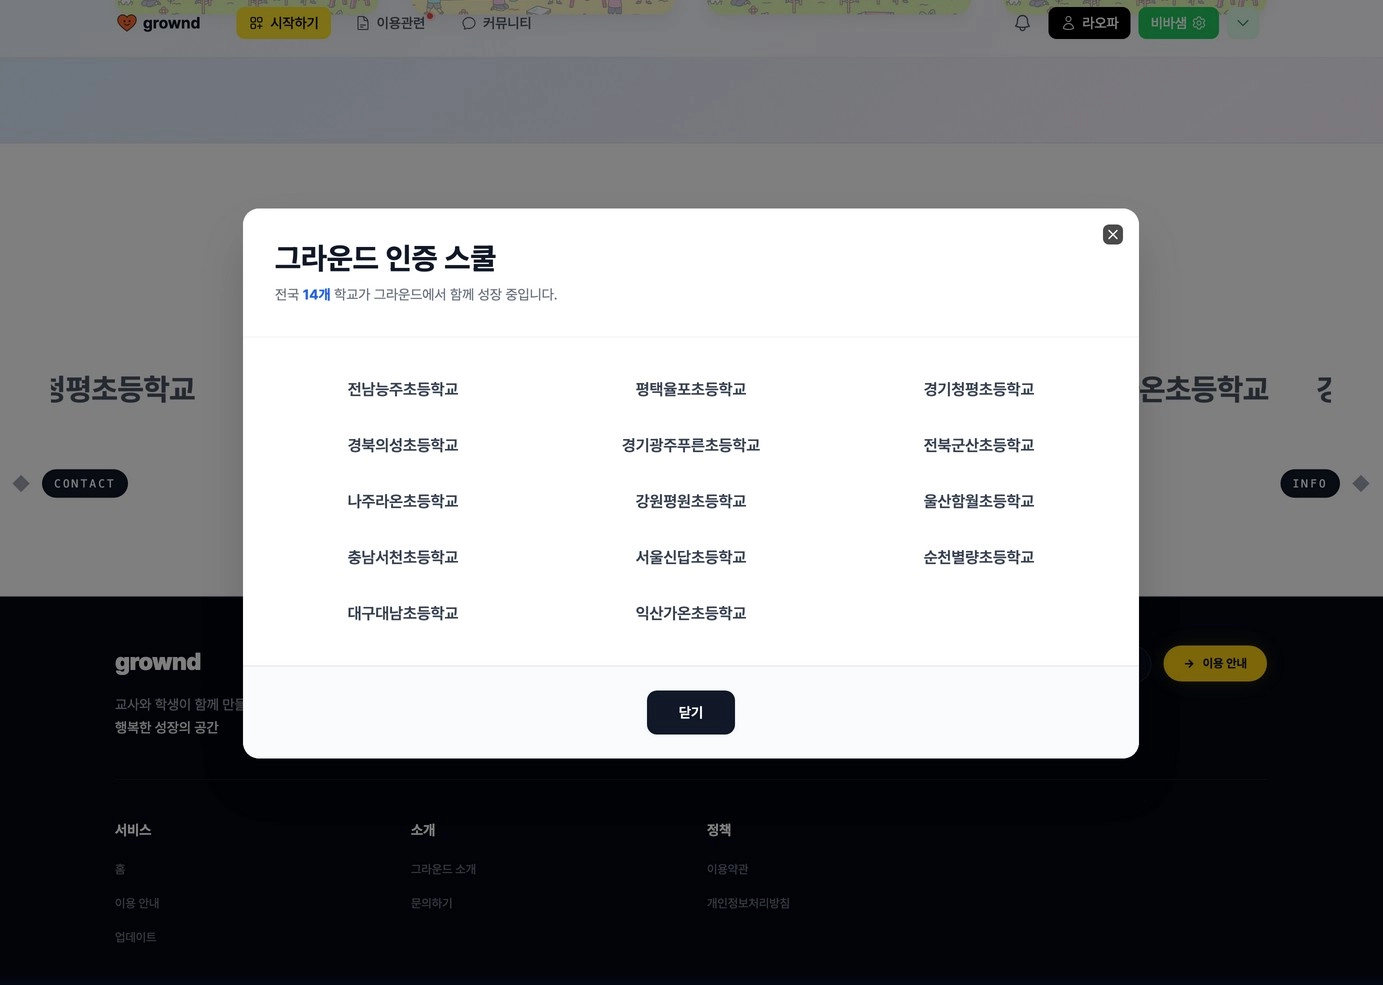1383x985 pixels.
Task: Click the notification bell icon
Action: tap(1022, 23)
